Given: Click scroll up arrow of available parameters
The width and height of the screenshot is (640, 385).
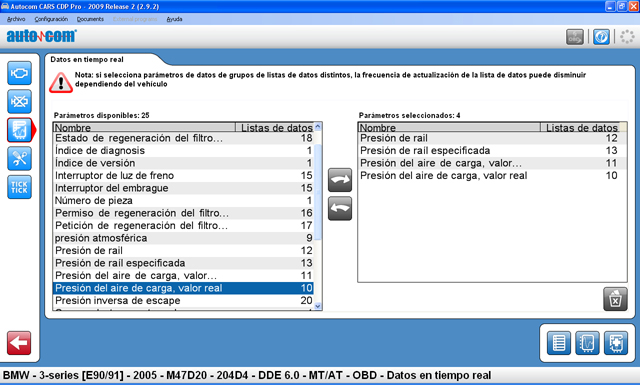Looking at the screenshot, I should (x=318, y=127).
